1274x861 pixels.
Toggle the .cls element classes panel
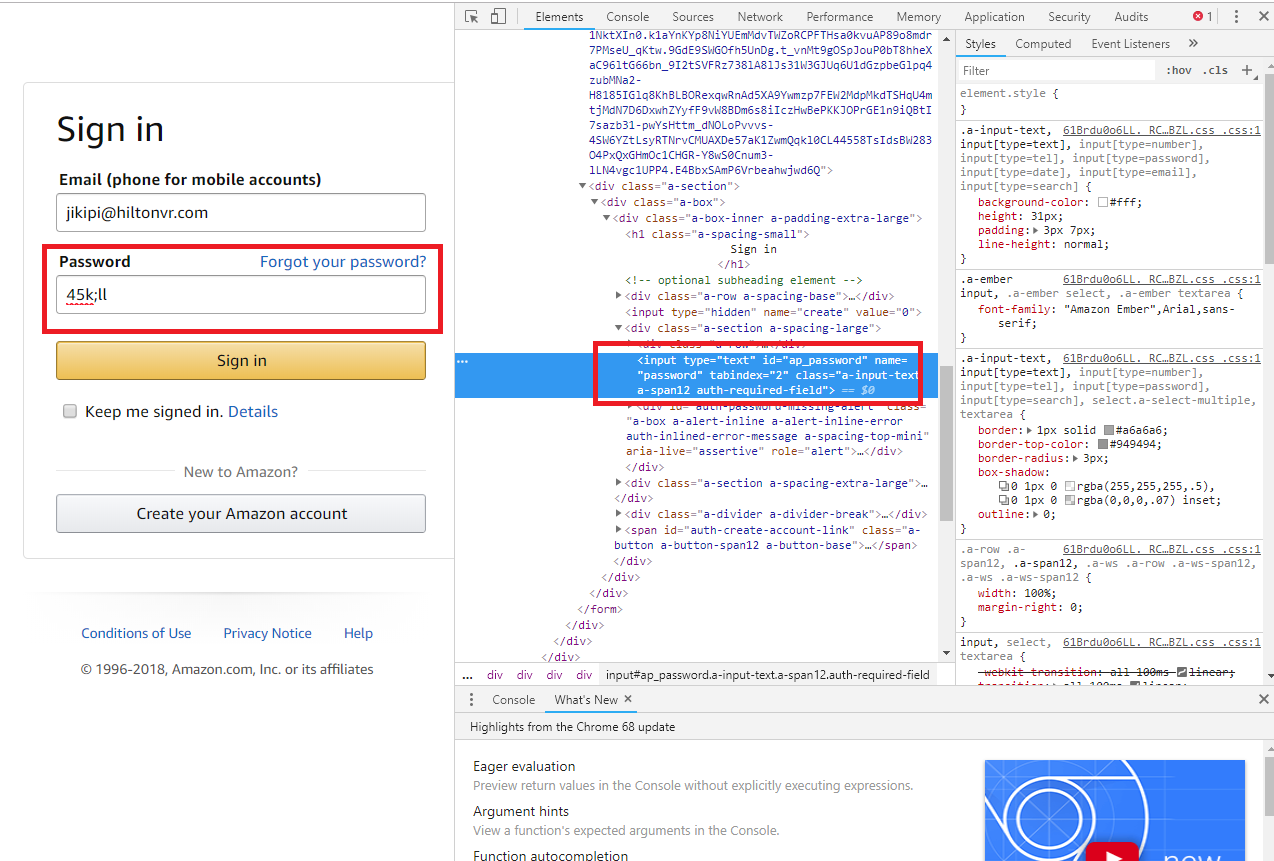[1216, 70]
